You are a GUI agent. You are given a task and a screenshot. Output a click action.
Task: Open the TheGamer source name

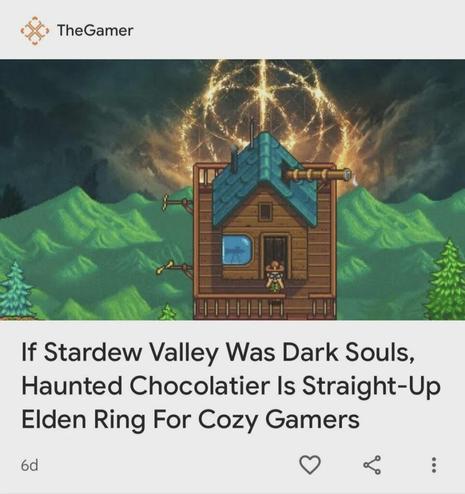95,31
